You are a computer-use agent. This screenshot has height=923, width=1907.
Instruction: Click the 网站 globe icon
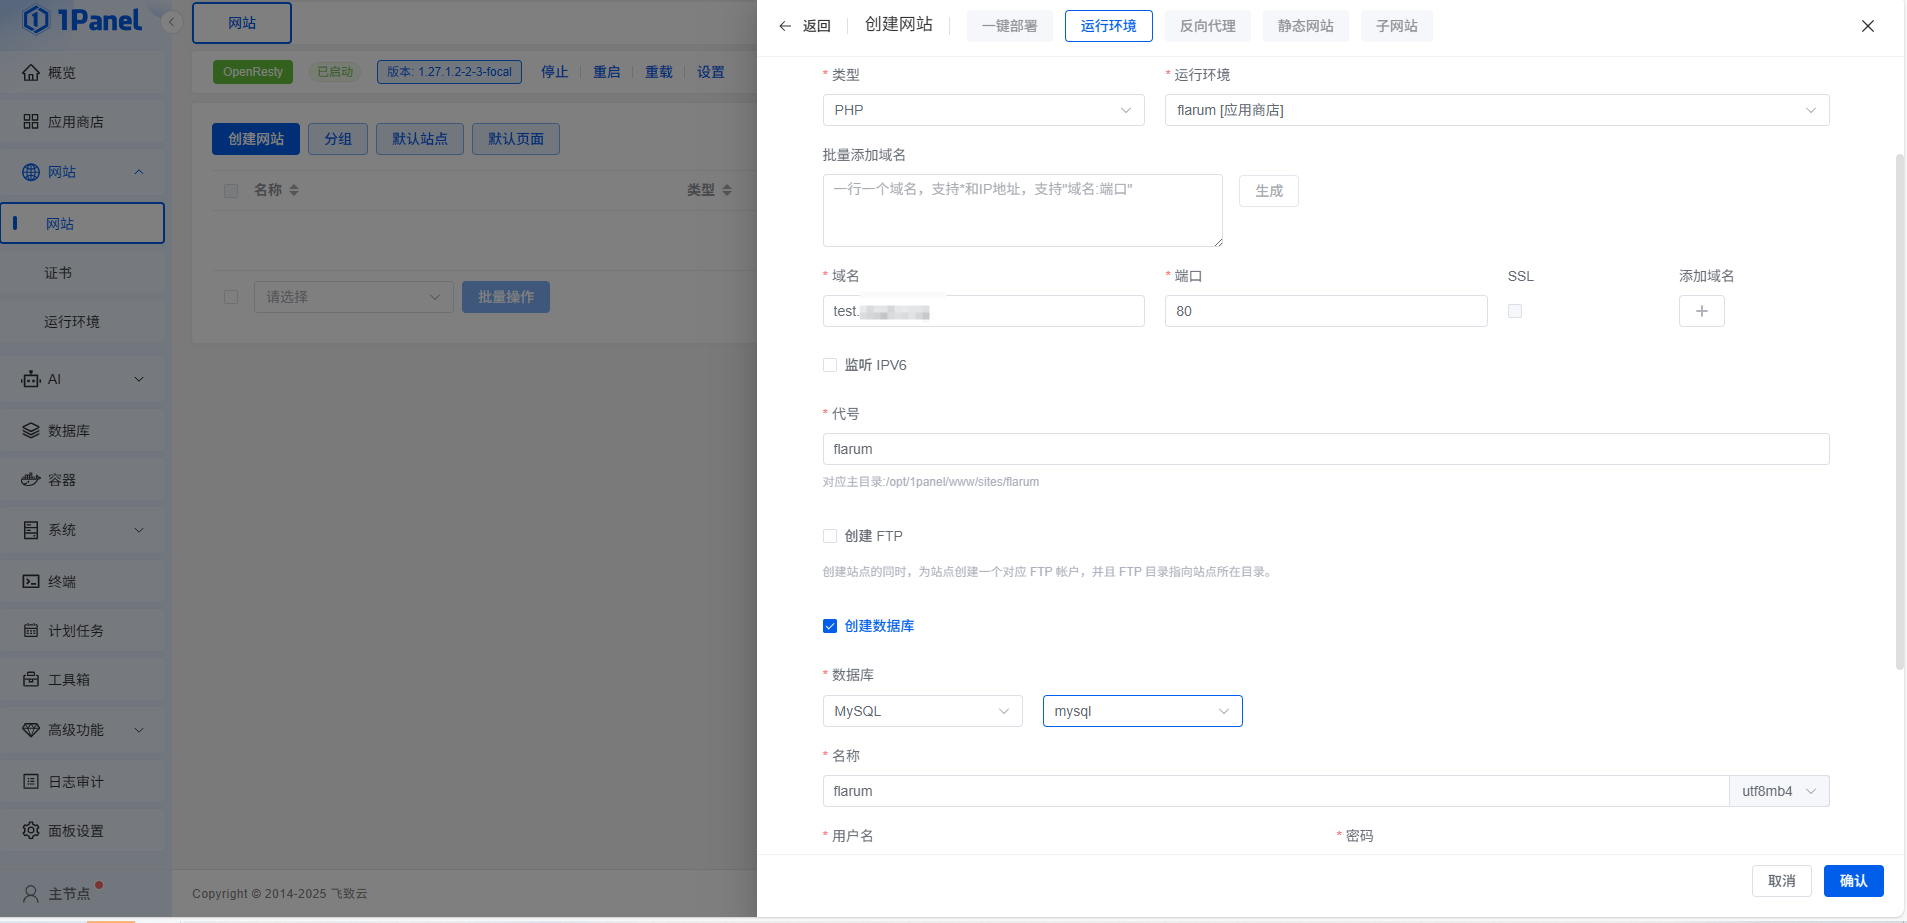pyautogui.click(x=31, y=172)
